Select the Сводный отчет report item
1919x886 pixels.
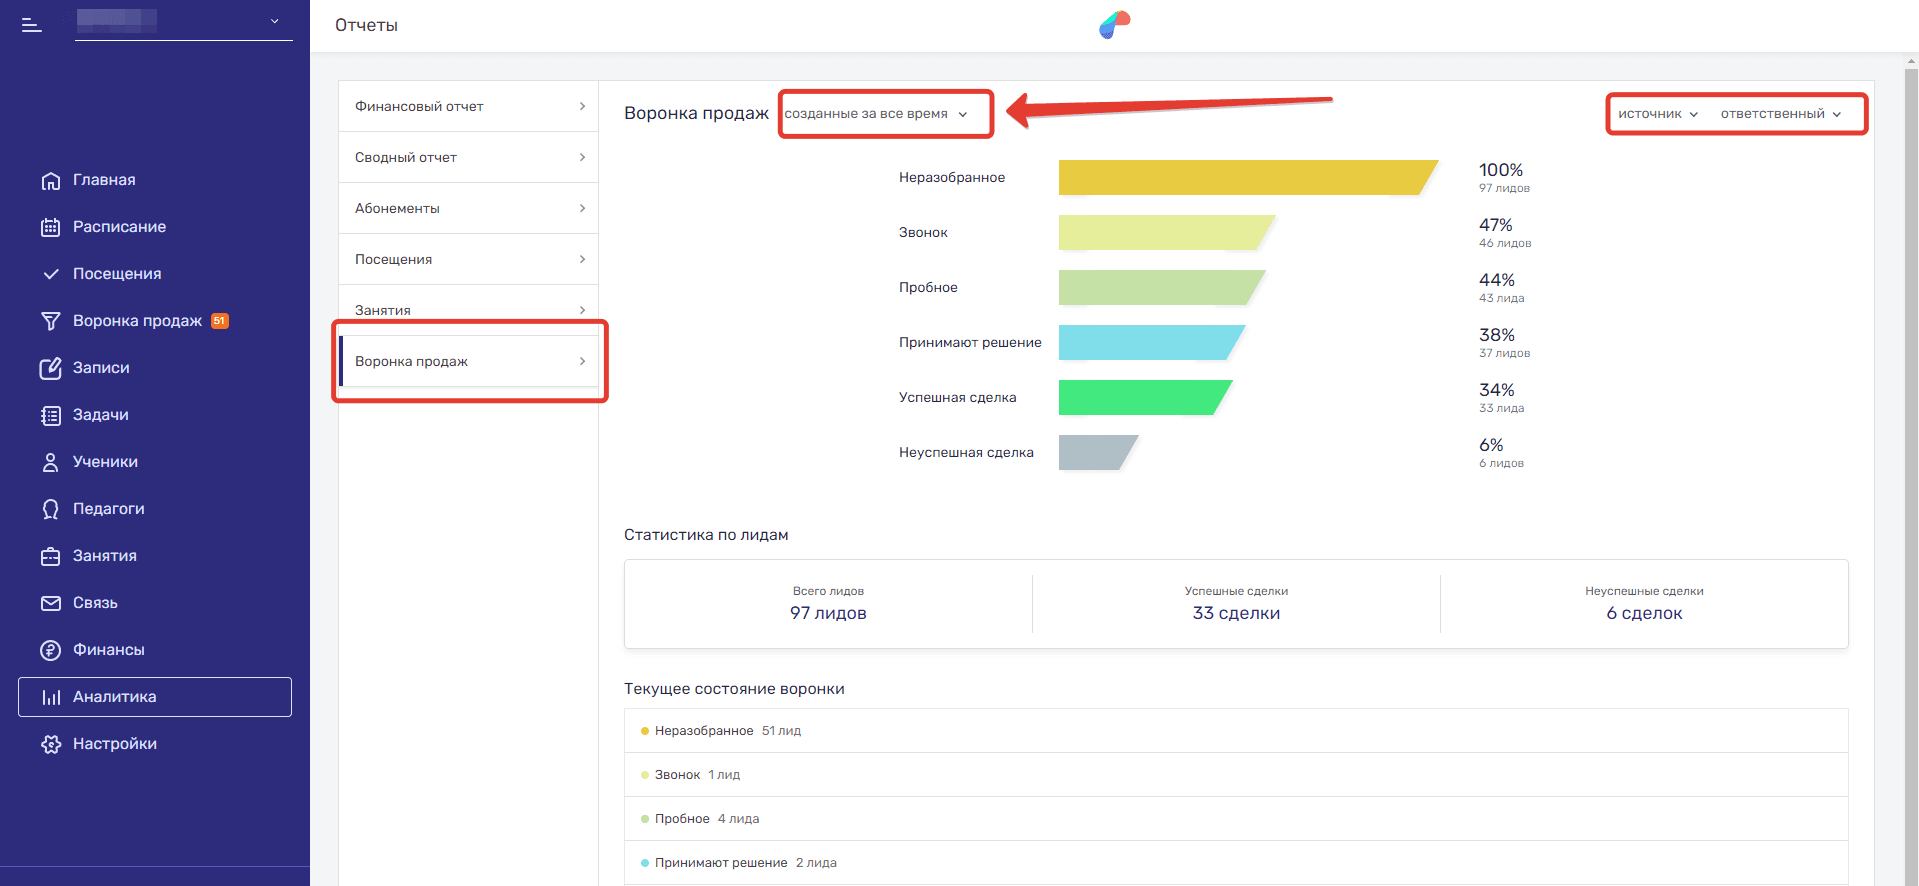pos(468,158)
